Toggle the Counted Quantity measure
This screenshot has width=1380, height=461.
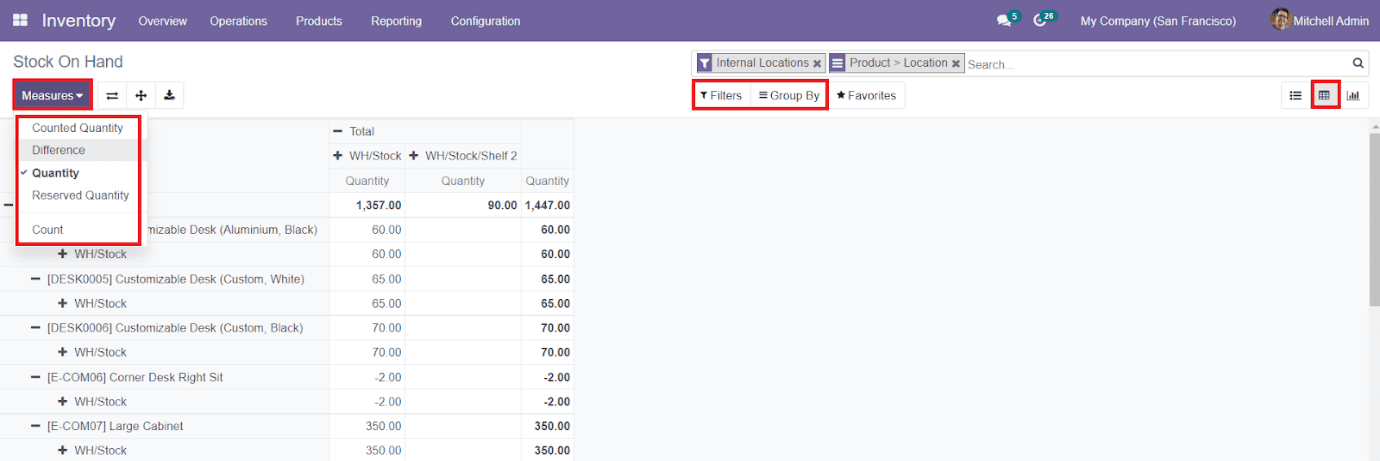click(78, 128)
